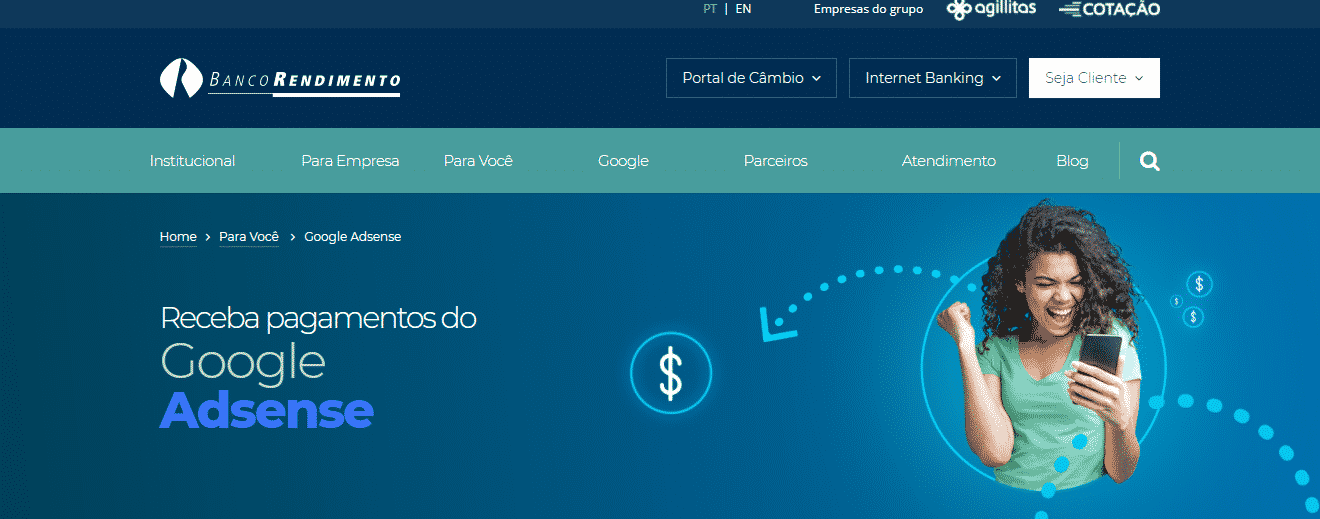
Task: Open the Para Empresa menu
Action: (x=350, y=161)
